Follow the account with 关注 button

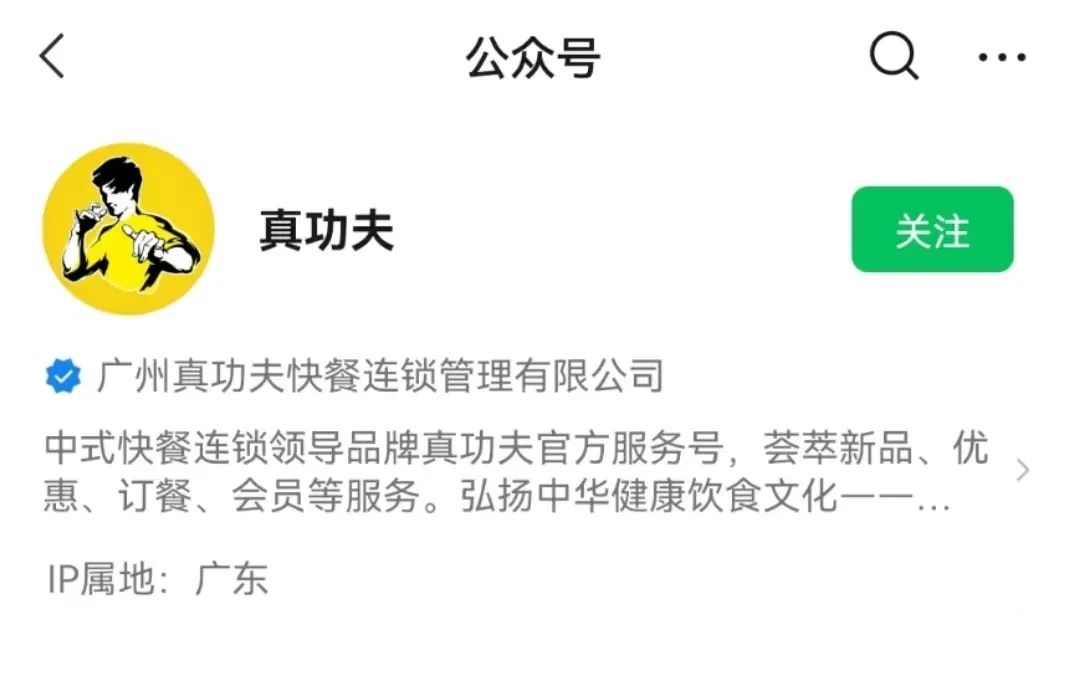point(932,229)
